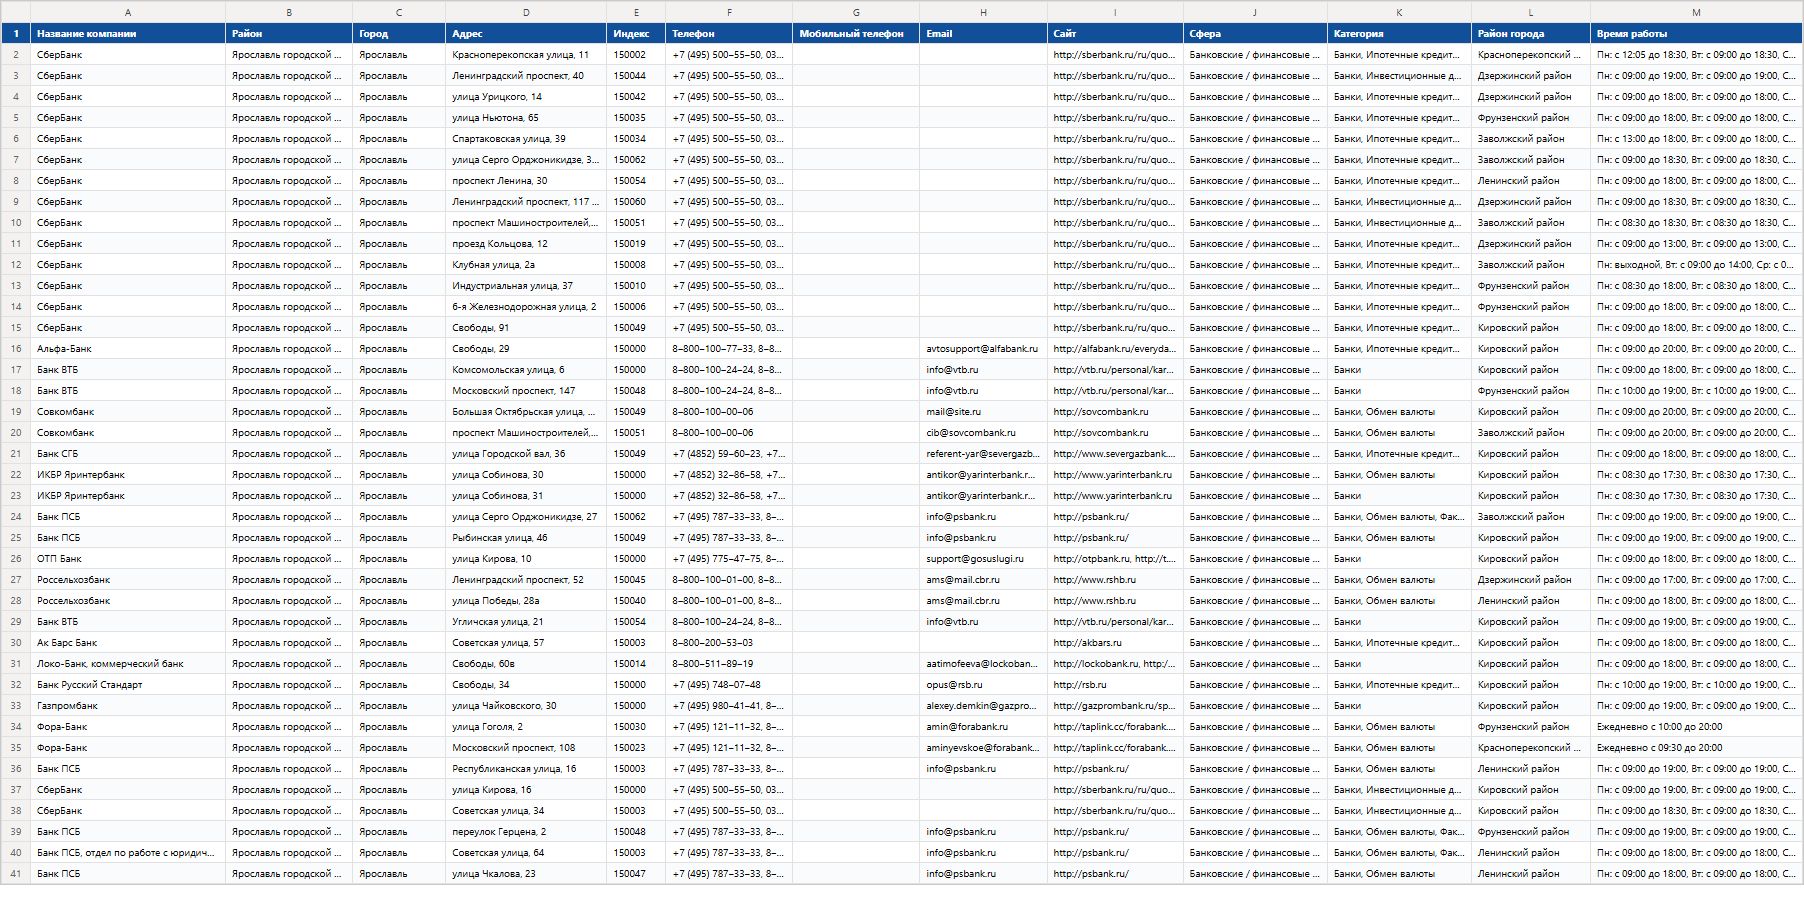Select email 'support@gosuslugi.ru'
1804x902 pixels.
click(983, 559)
